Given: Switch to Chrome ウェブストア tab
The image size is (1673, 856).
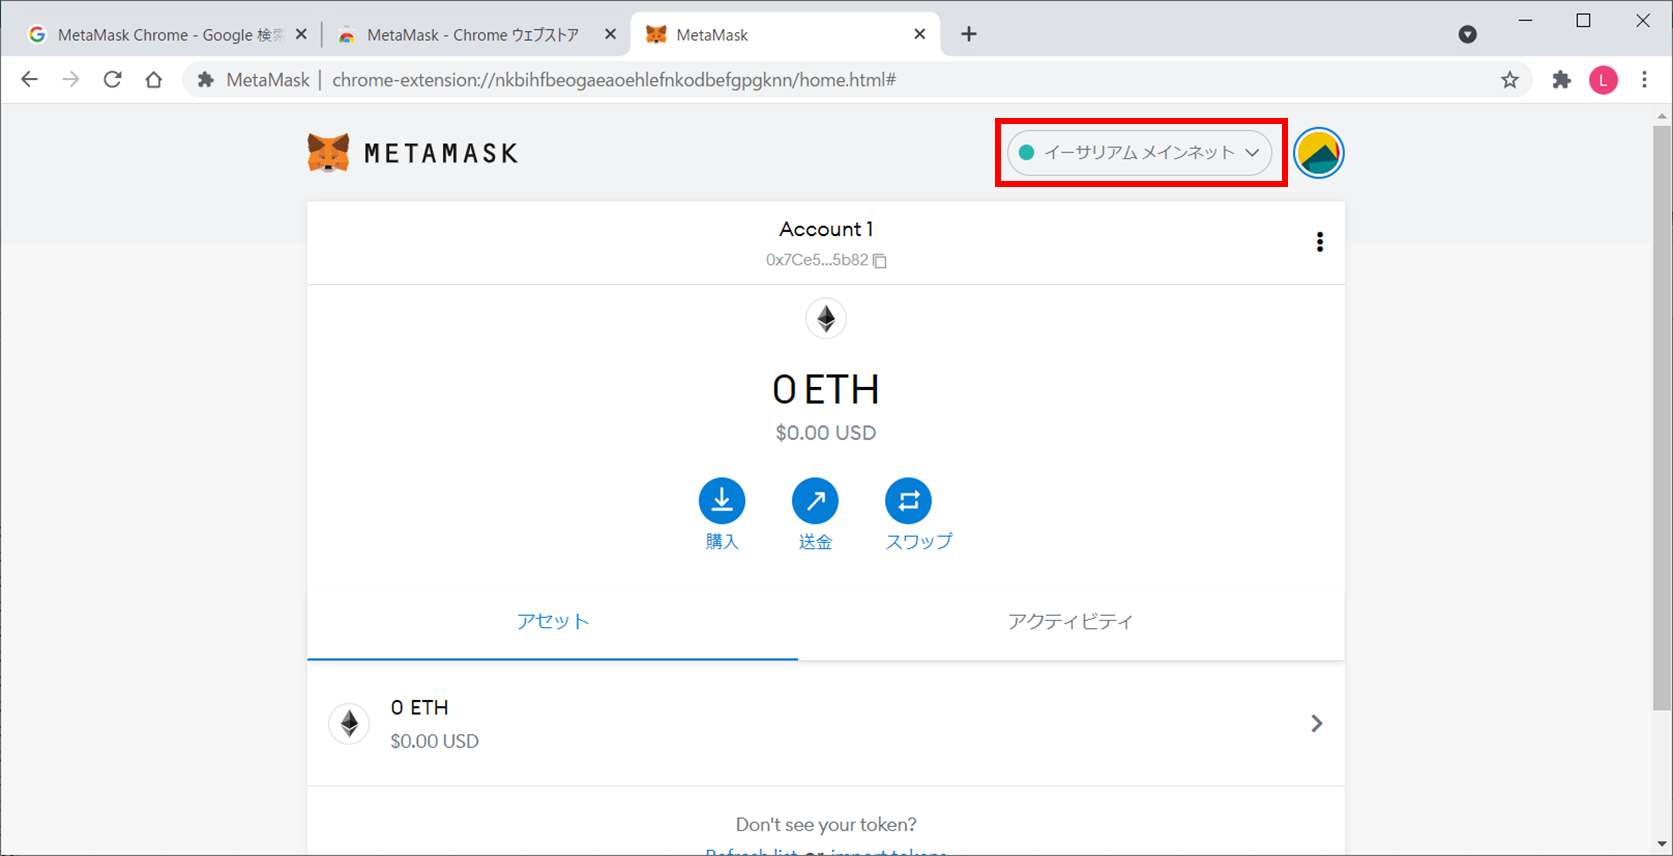Looking at the screenshot, I should 473,35.
